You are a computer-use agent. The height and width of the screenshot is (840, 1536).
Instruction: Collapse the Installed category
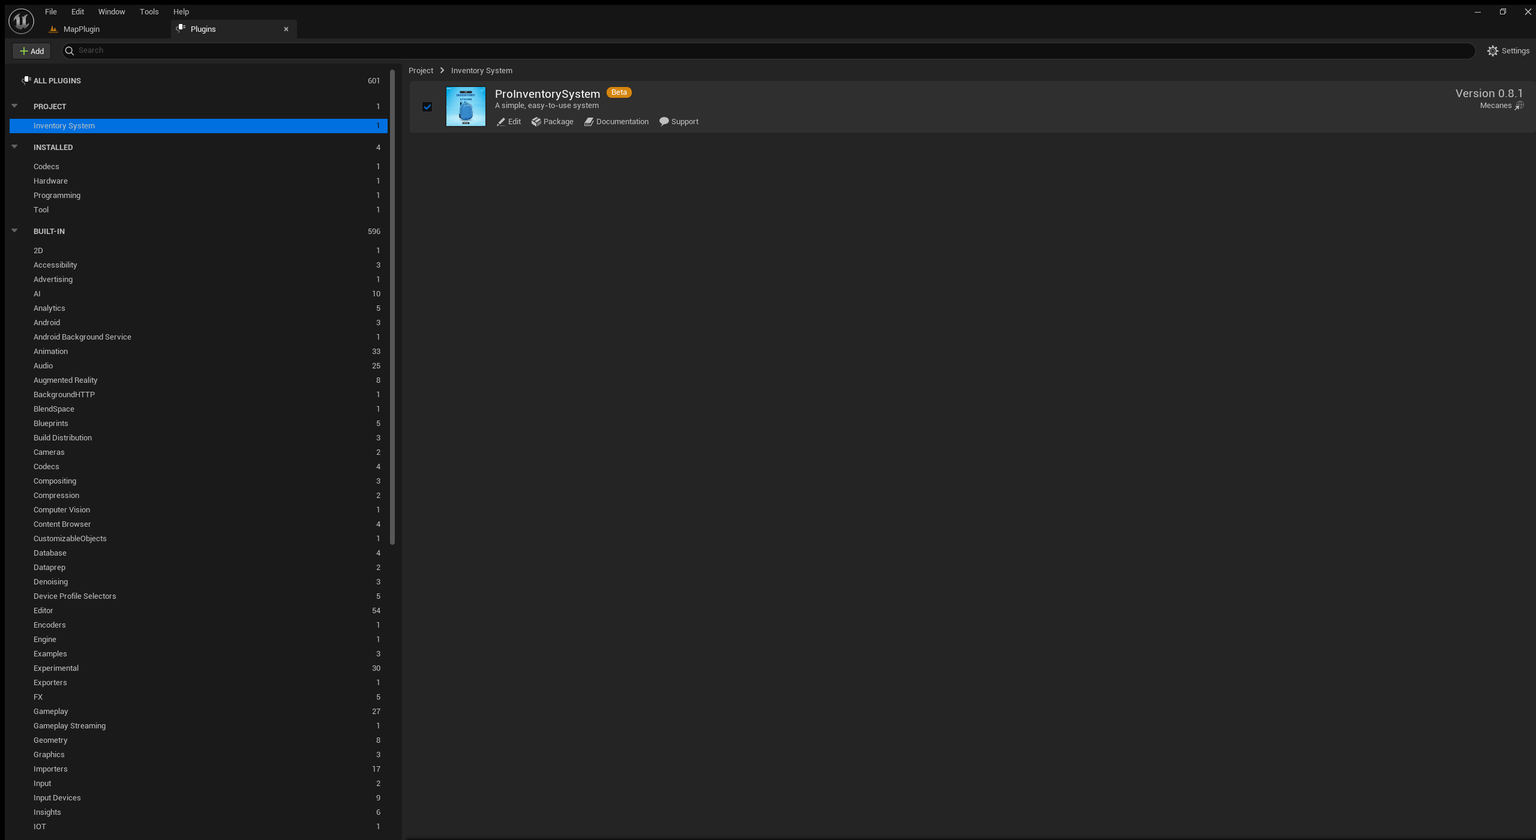click(14, 147)
